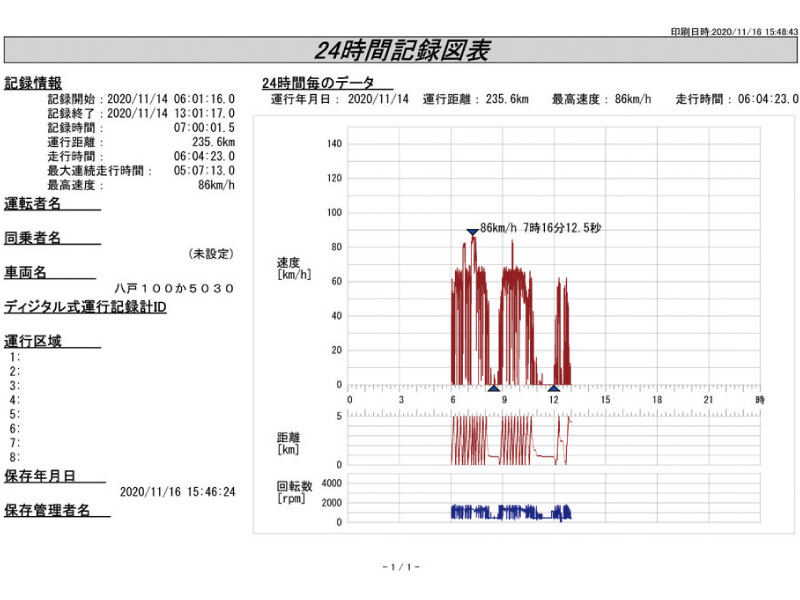Select the 保存年月日 heading
Viewport: 800px width, 600px height.
pyautogui.click(x=40, y=476)
